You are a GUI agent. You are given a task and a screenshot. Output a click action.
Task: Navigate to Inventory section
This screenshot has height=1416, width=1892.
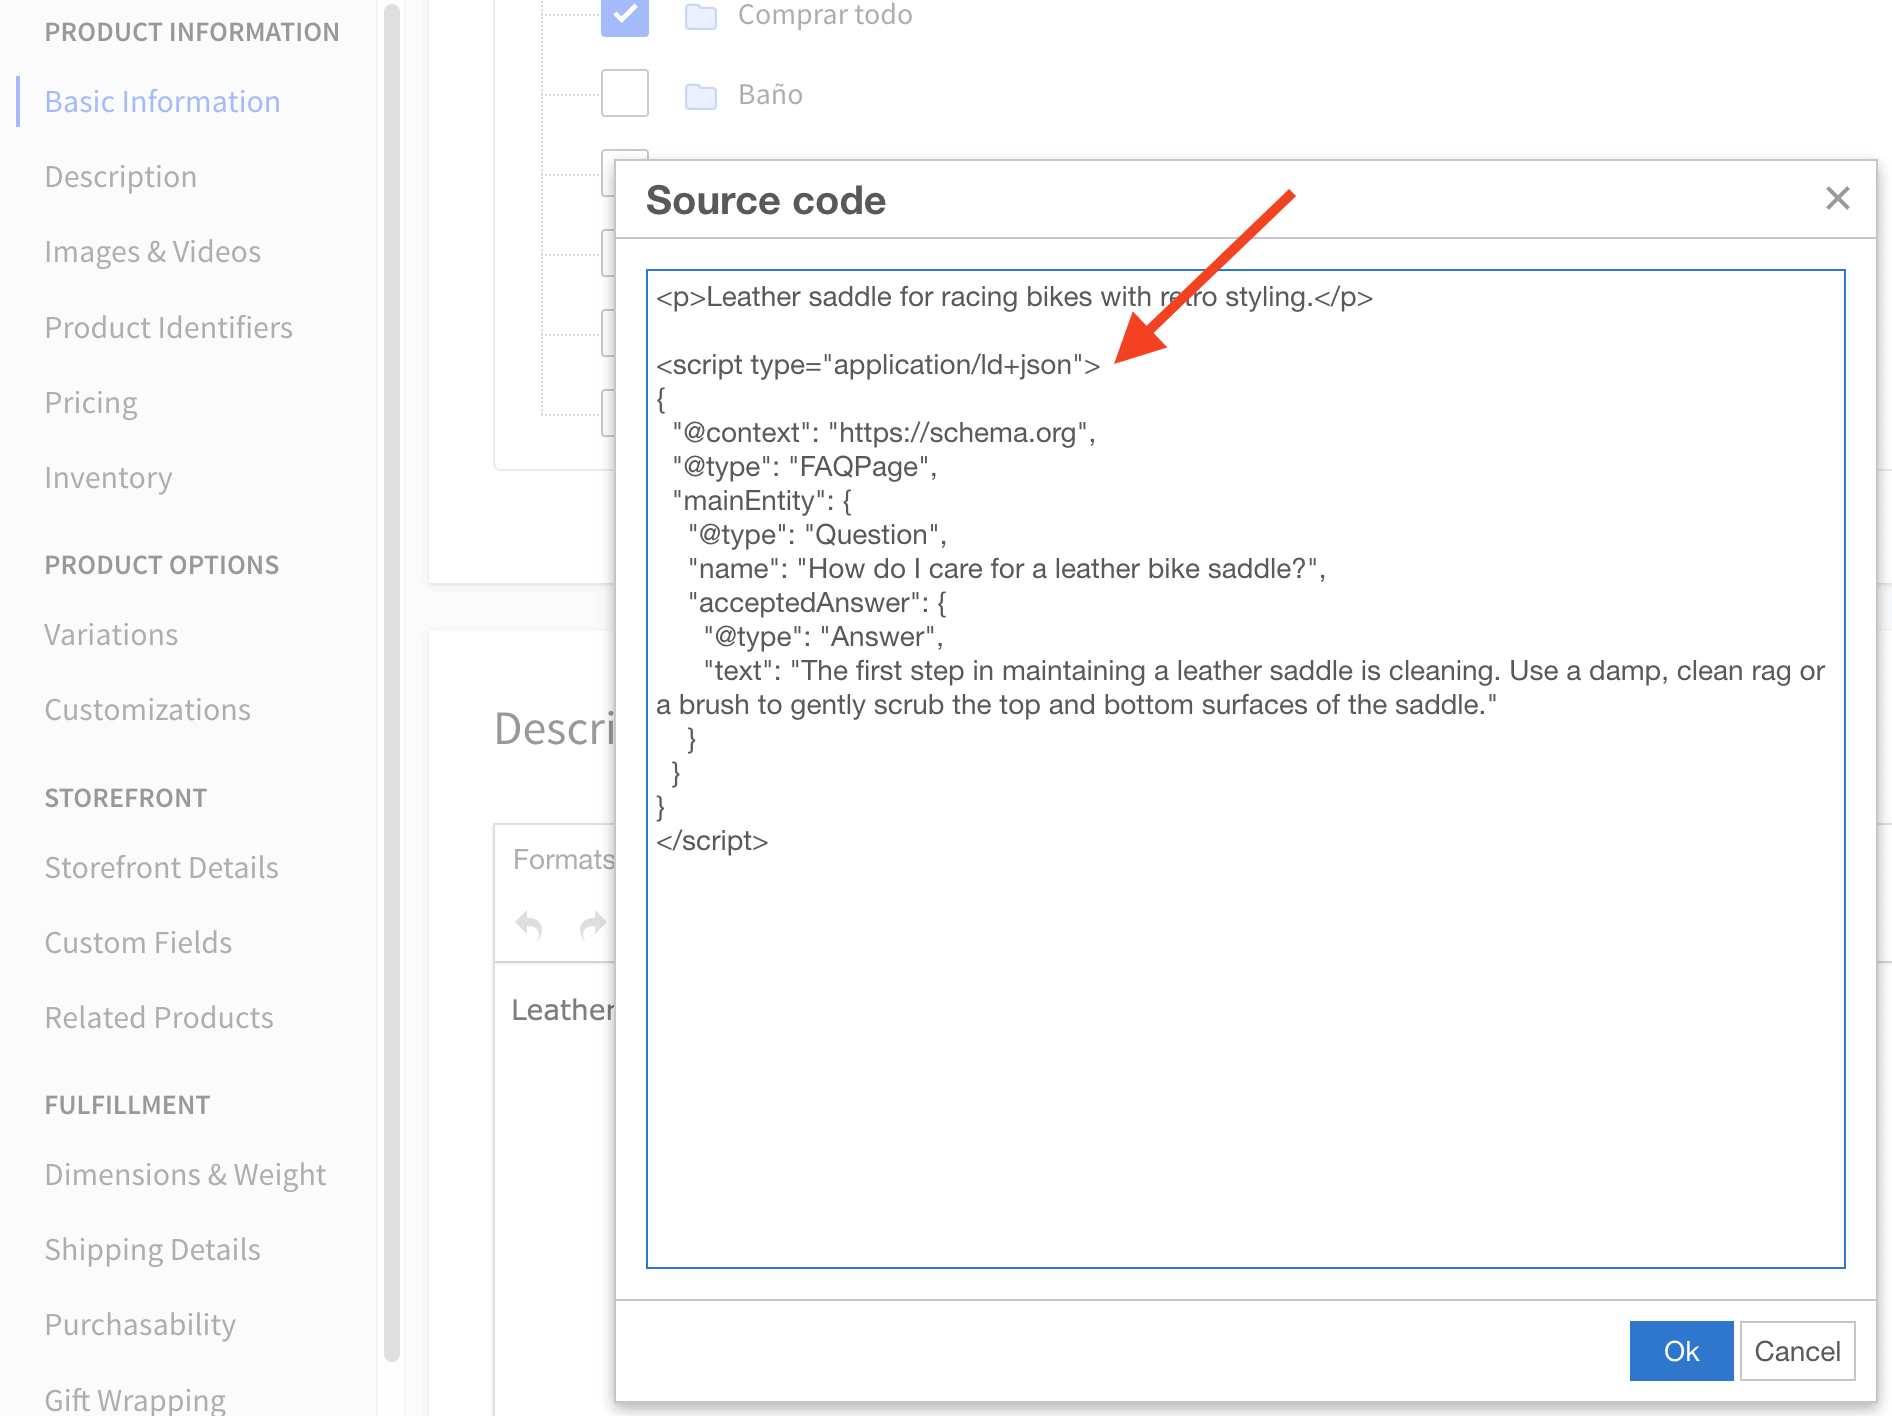point(108,478)
